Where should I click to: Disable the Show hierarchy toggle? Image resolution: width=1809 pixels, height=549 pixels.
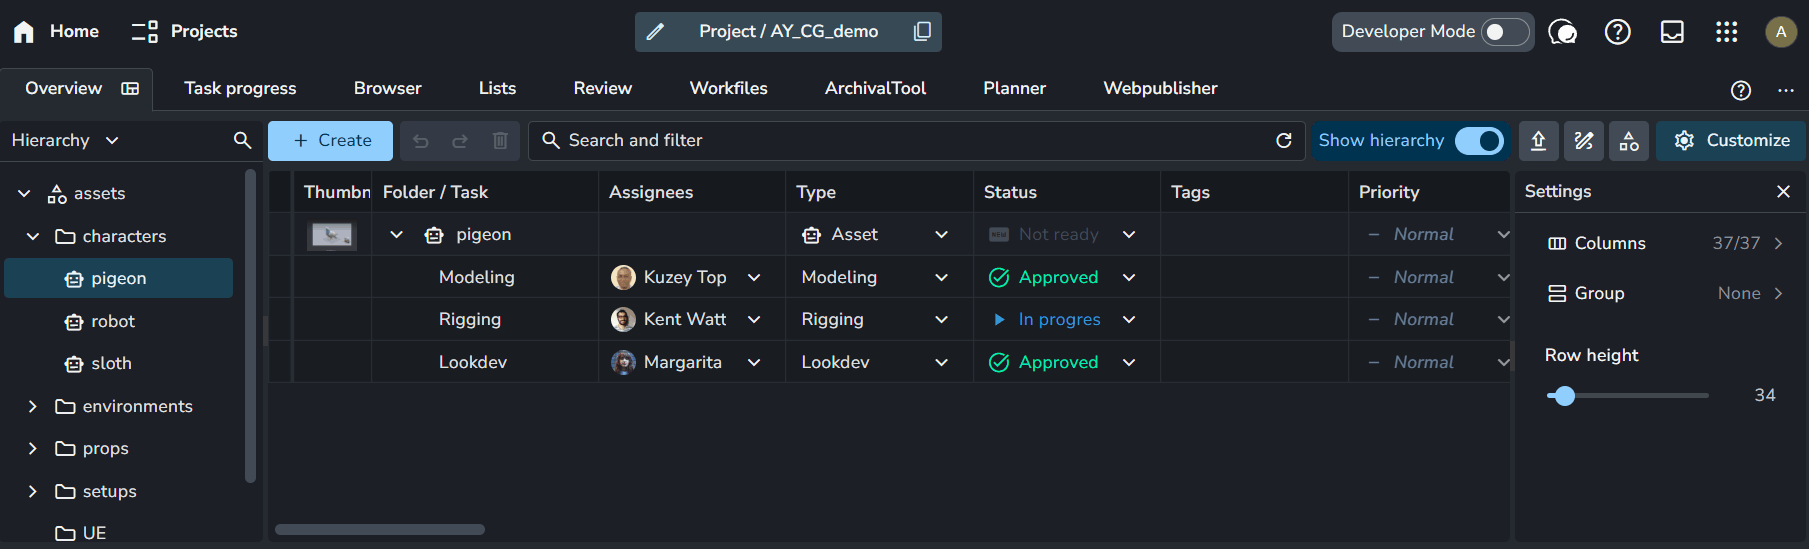pyautogui.click(x=1478, y=141)
